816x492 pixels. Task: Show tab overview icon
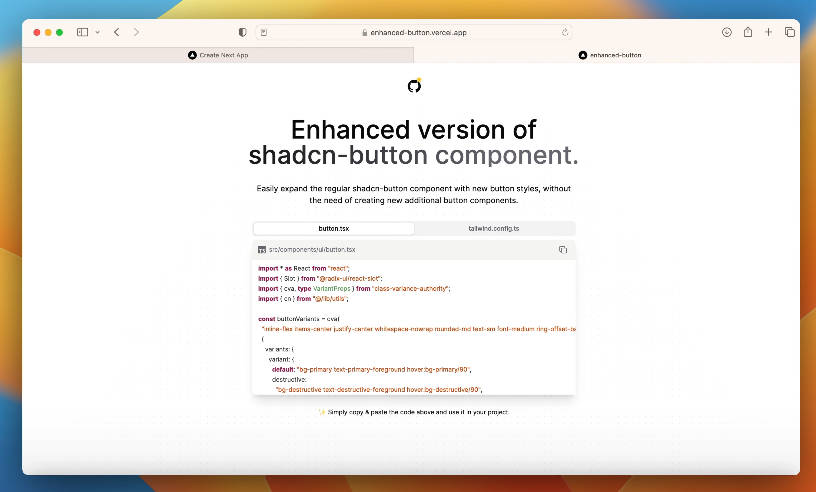[x=789, y=32]
